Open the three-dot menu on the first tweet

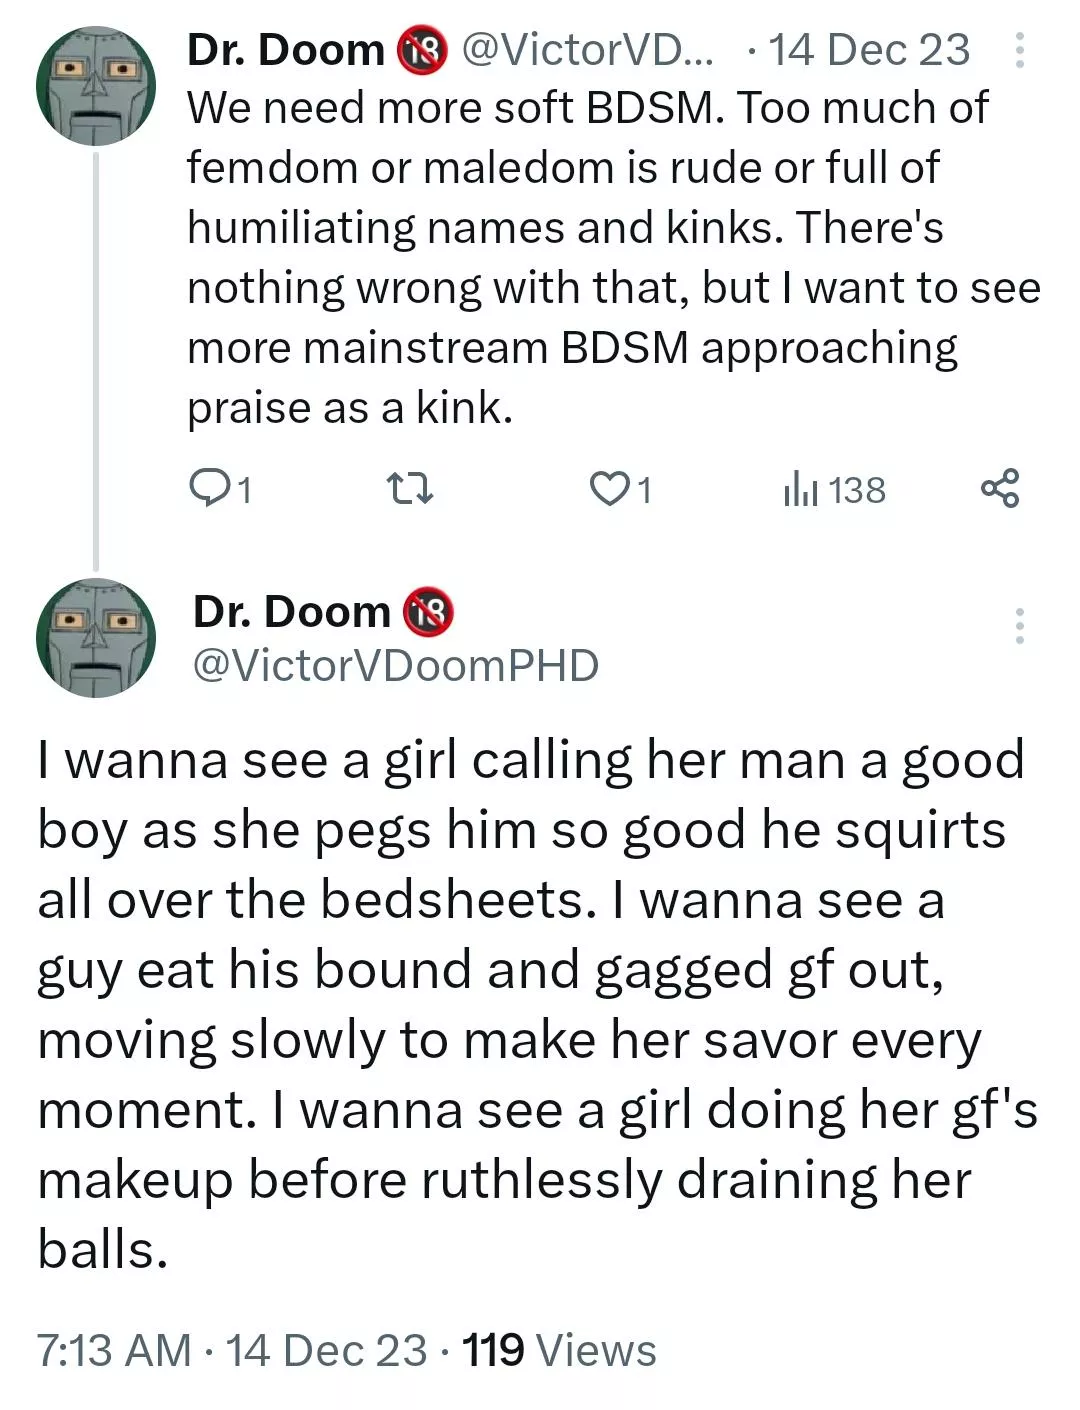tap(1022, 50)
